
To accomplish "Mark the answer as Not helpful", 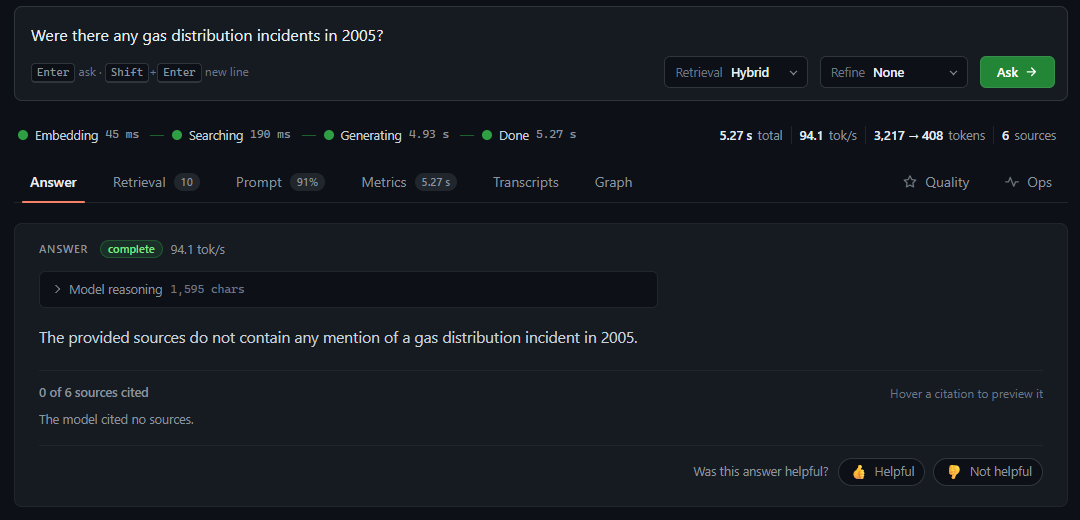I will coord(988,472).
